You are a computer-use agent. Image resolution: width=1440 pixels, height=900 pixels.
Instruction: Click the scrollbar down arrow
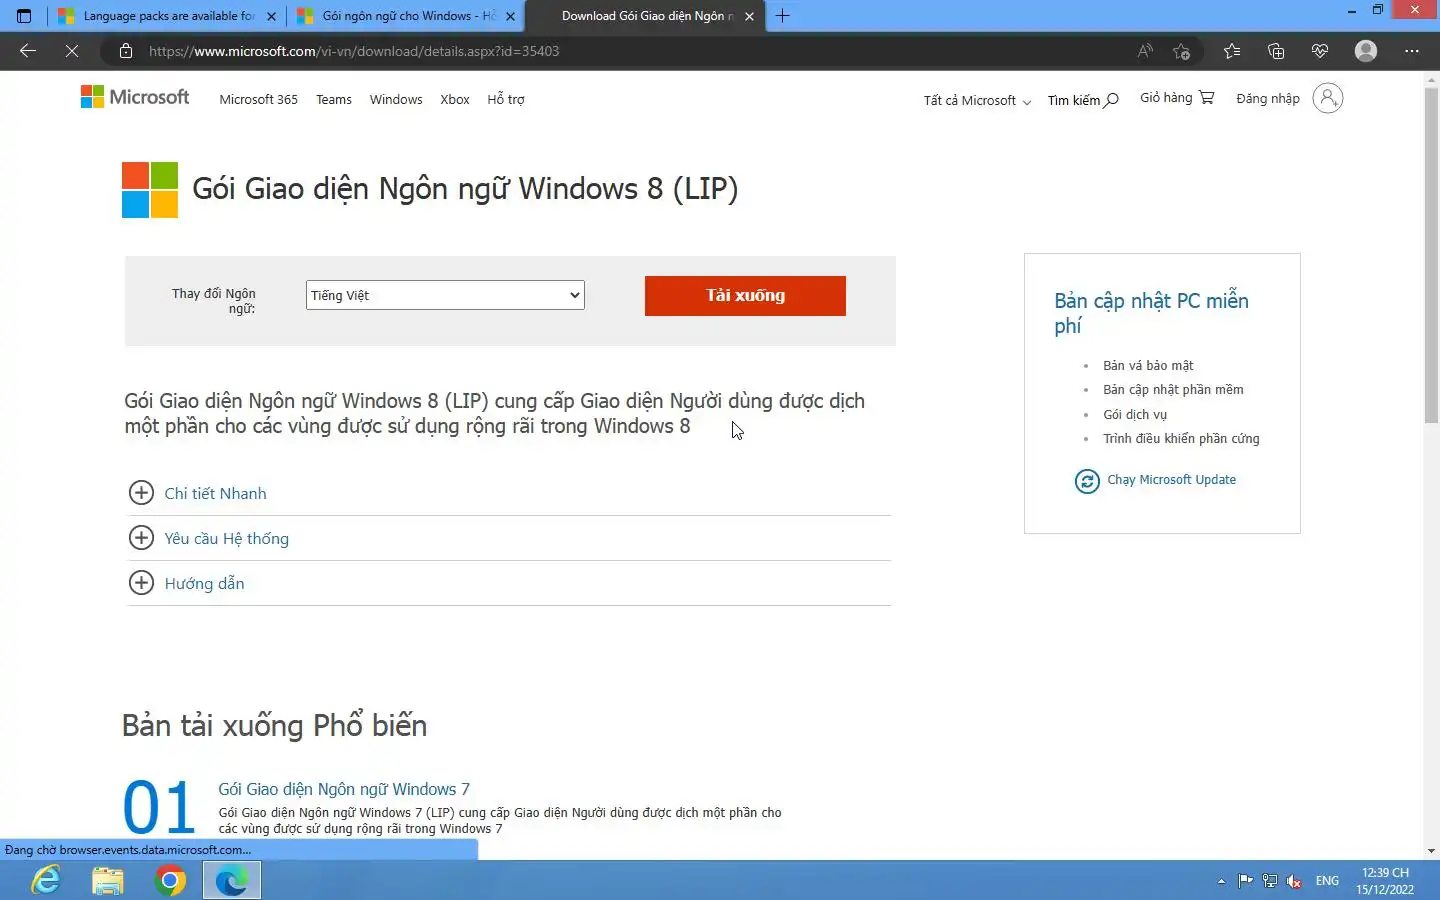click(1431, 851)
